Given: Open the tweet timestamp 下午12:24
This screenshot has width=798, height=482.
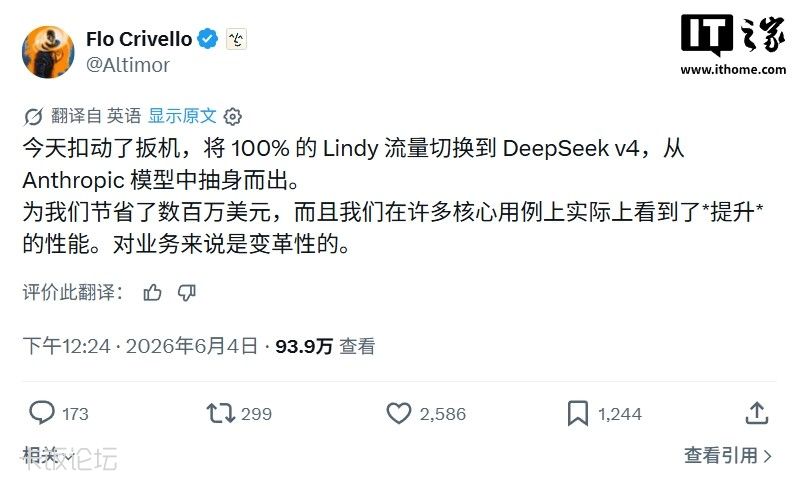Looking at the screenshot, I should click(x=67, y=347).
